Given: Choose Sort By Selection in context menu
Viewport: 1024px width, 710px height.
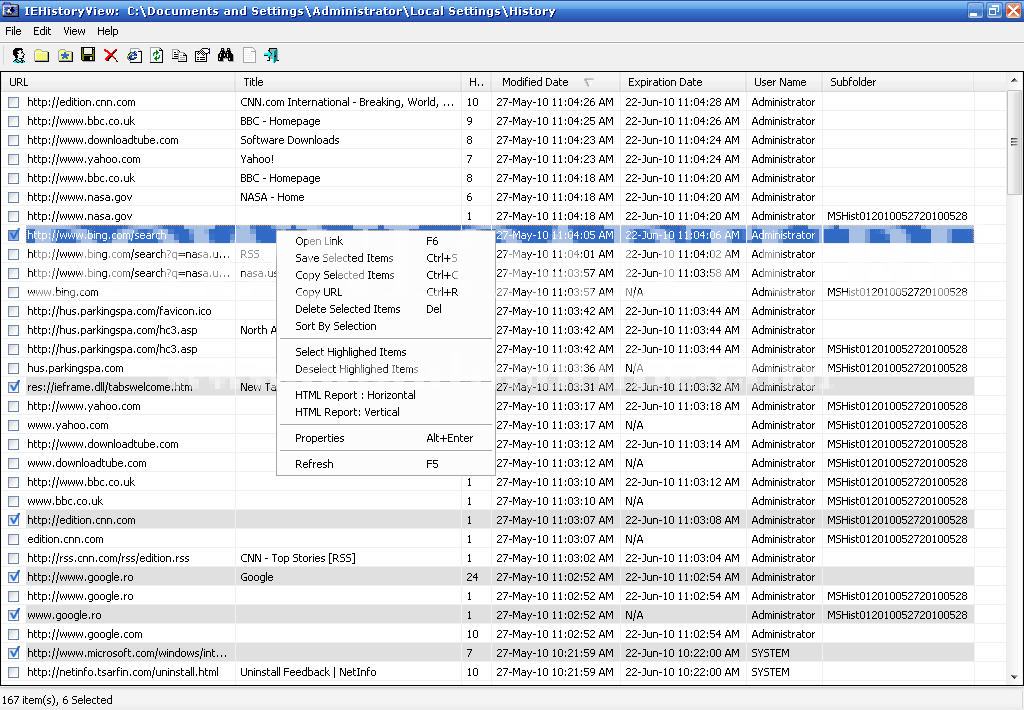Looking at the screenshot, I should [x=336, y=326].
